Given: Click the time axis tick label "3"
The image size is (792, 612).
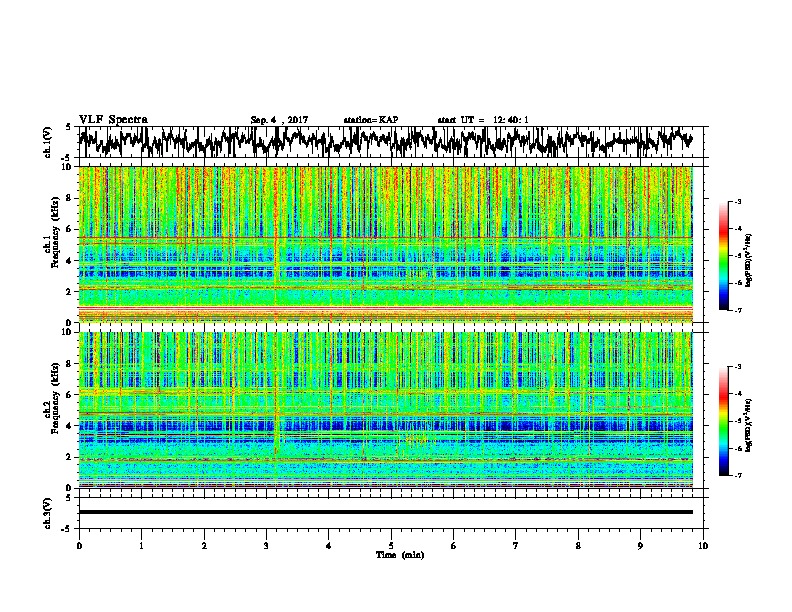Looking at the screenshot, I should tap(266, 546).
